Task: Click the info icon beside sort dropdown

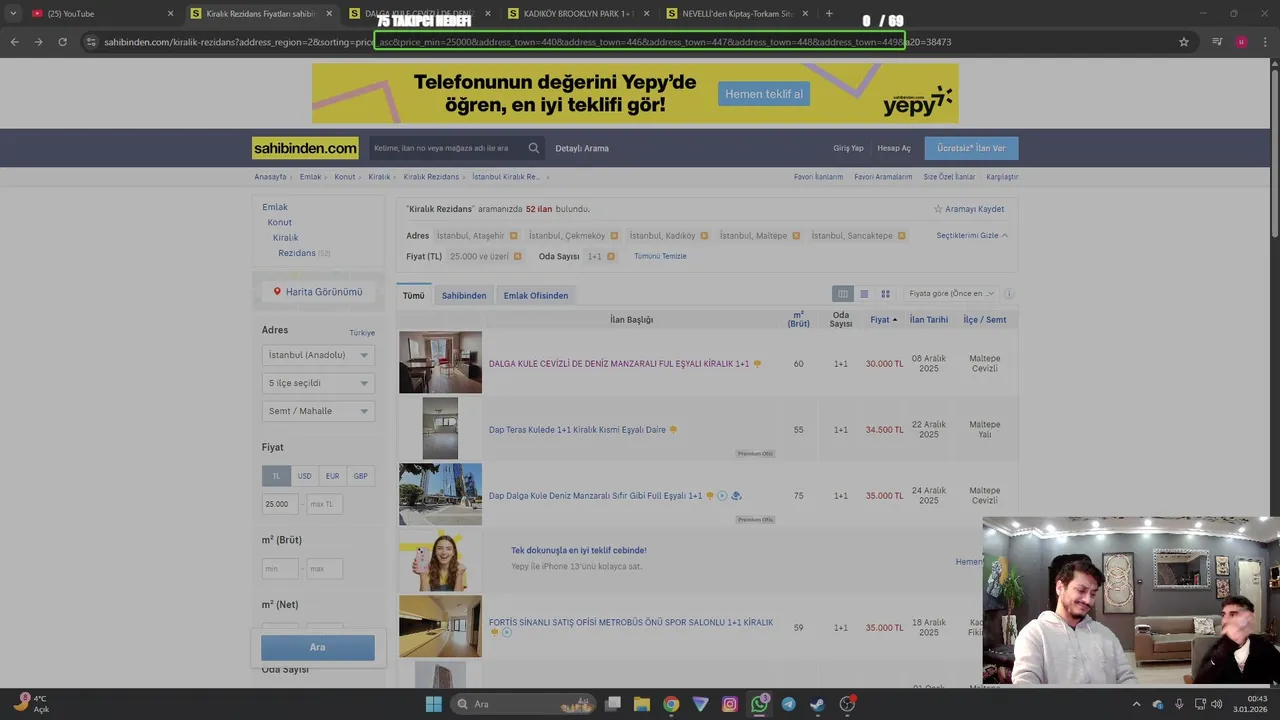Action: coord(1008,294)
